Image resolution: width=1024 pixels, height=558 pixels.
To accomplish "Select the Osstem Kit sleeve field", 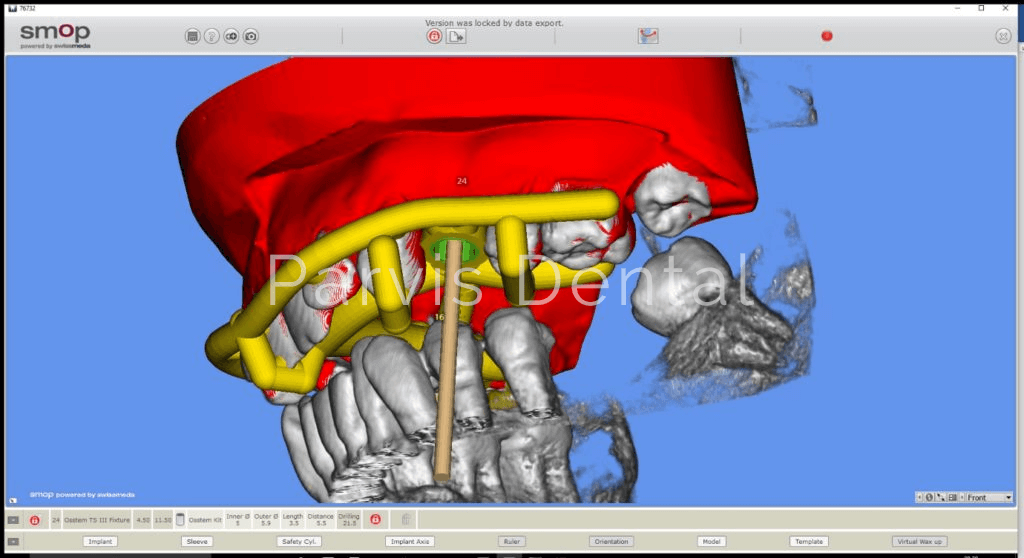I will coord(205,520).
